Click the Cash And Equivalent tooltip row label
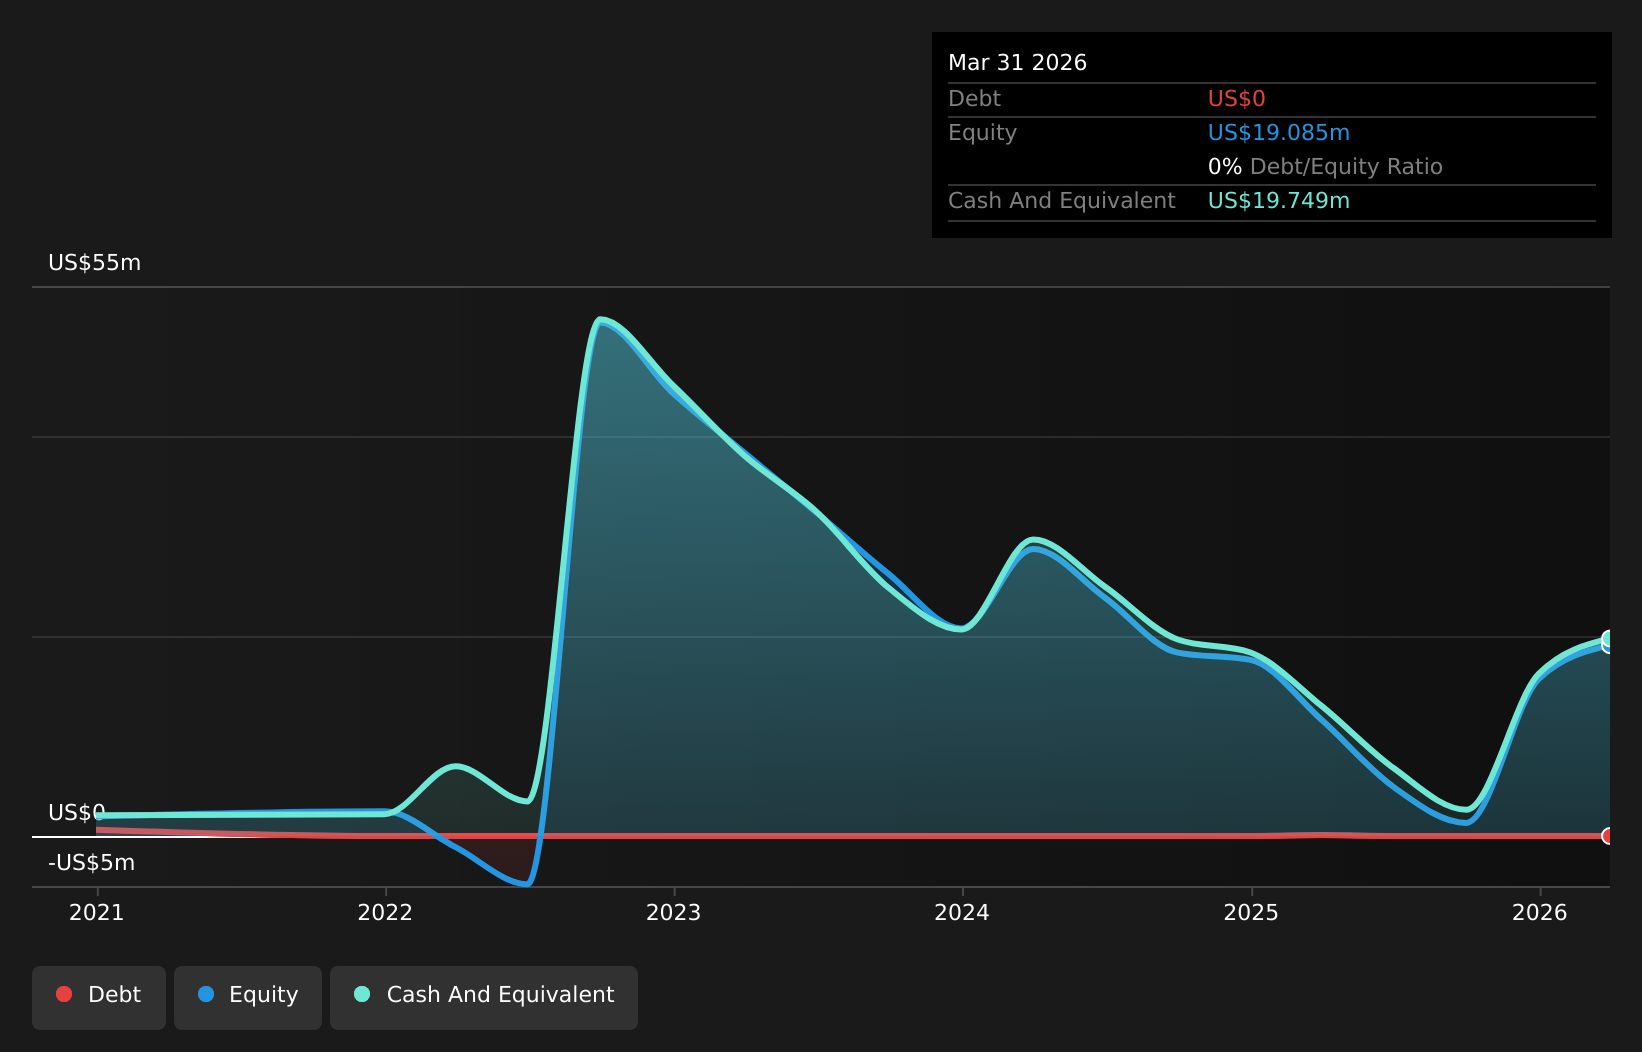Image resolution: width=1642 pixels, height=1052 pixels. 1062,201
